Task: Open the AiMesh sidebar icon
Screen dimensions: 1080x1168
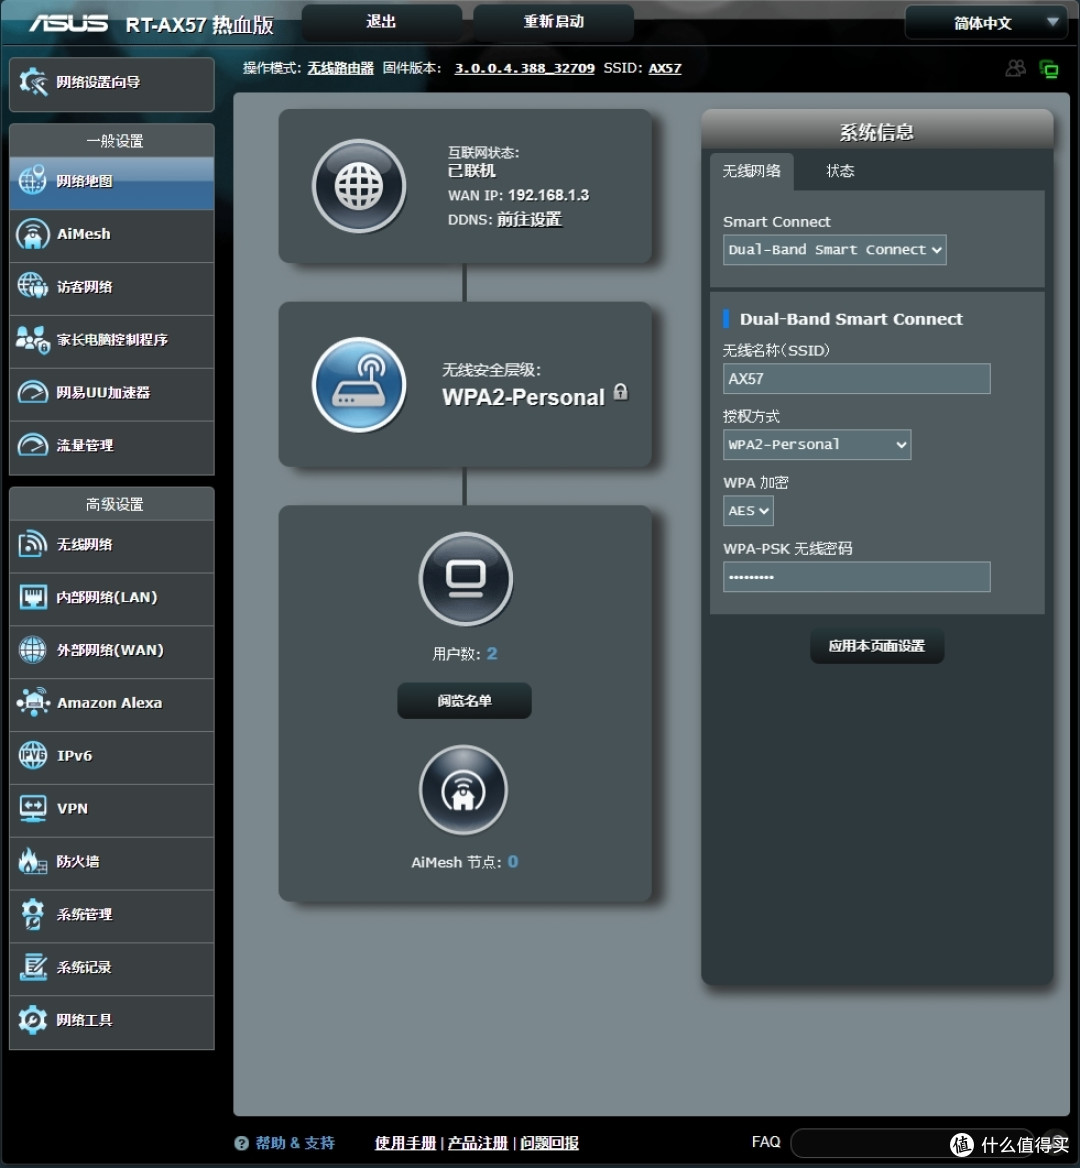Action: 32,234
